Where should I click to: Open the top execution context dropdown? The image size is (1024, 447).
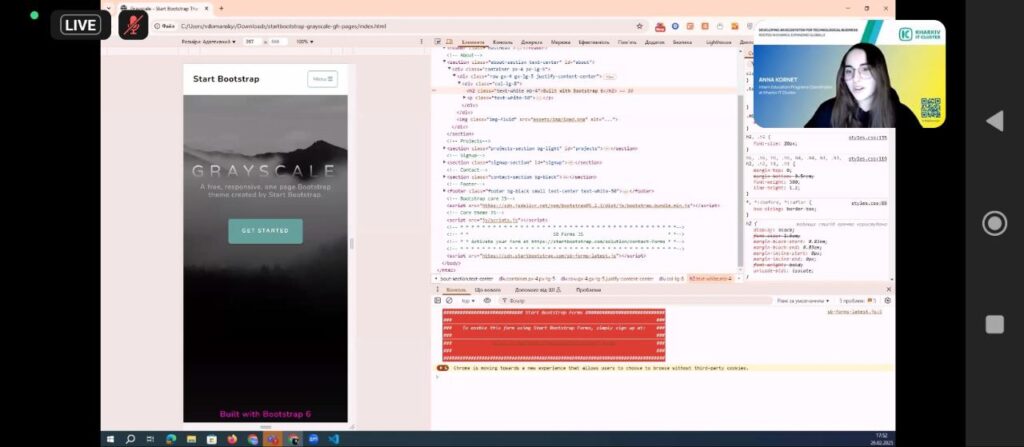click(x=469, y=301)
